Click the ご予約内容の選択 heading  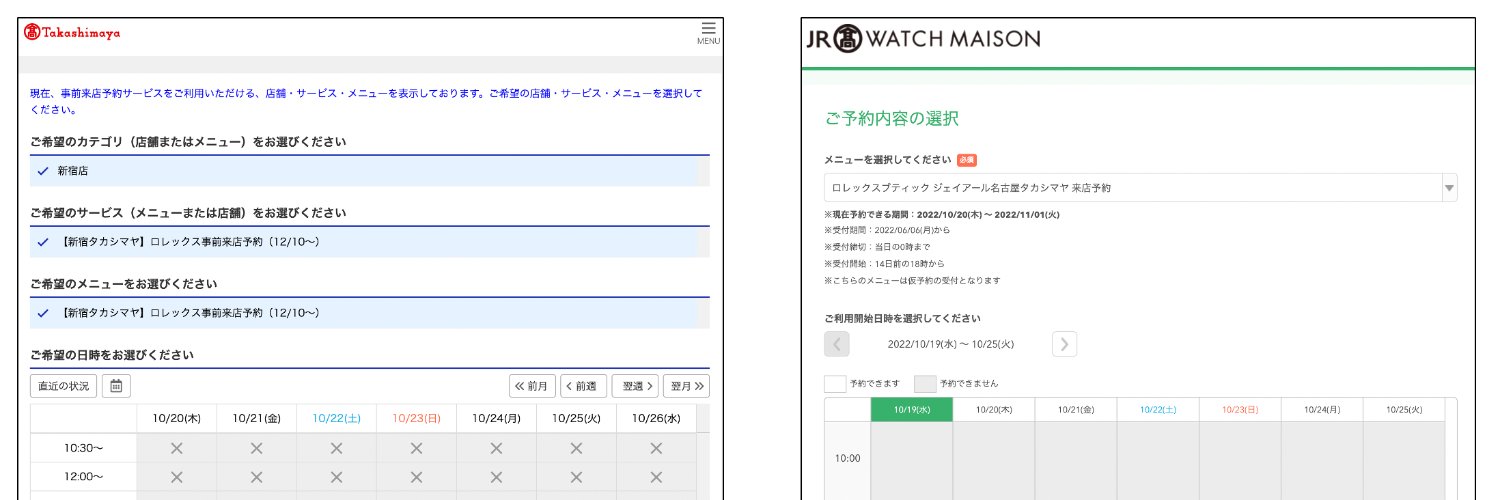click(x=892, y=118)
